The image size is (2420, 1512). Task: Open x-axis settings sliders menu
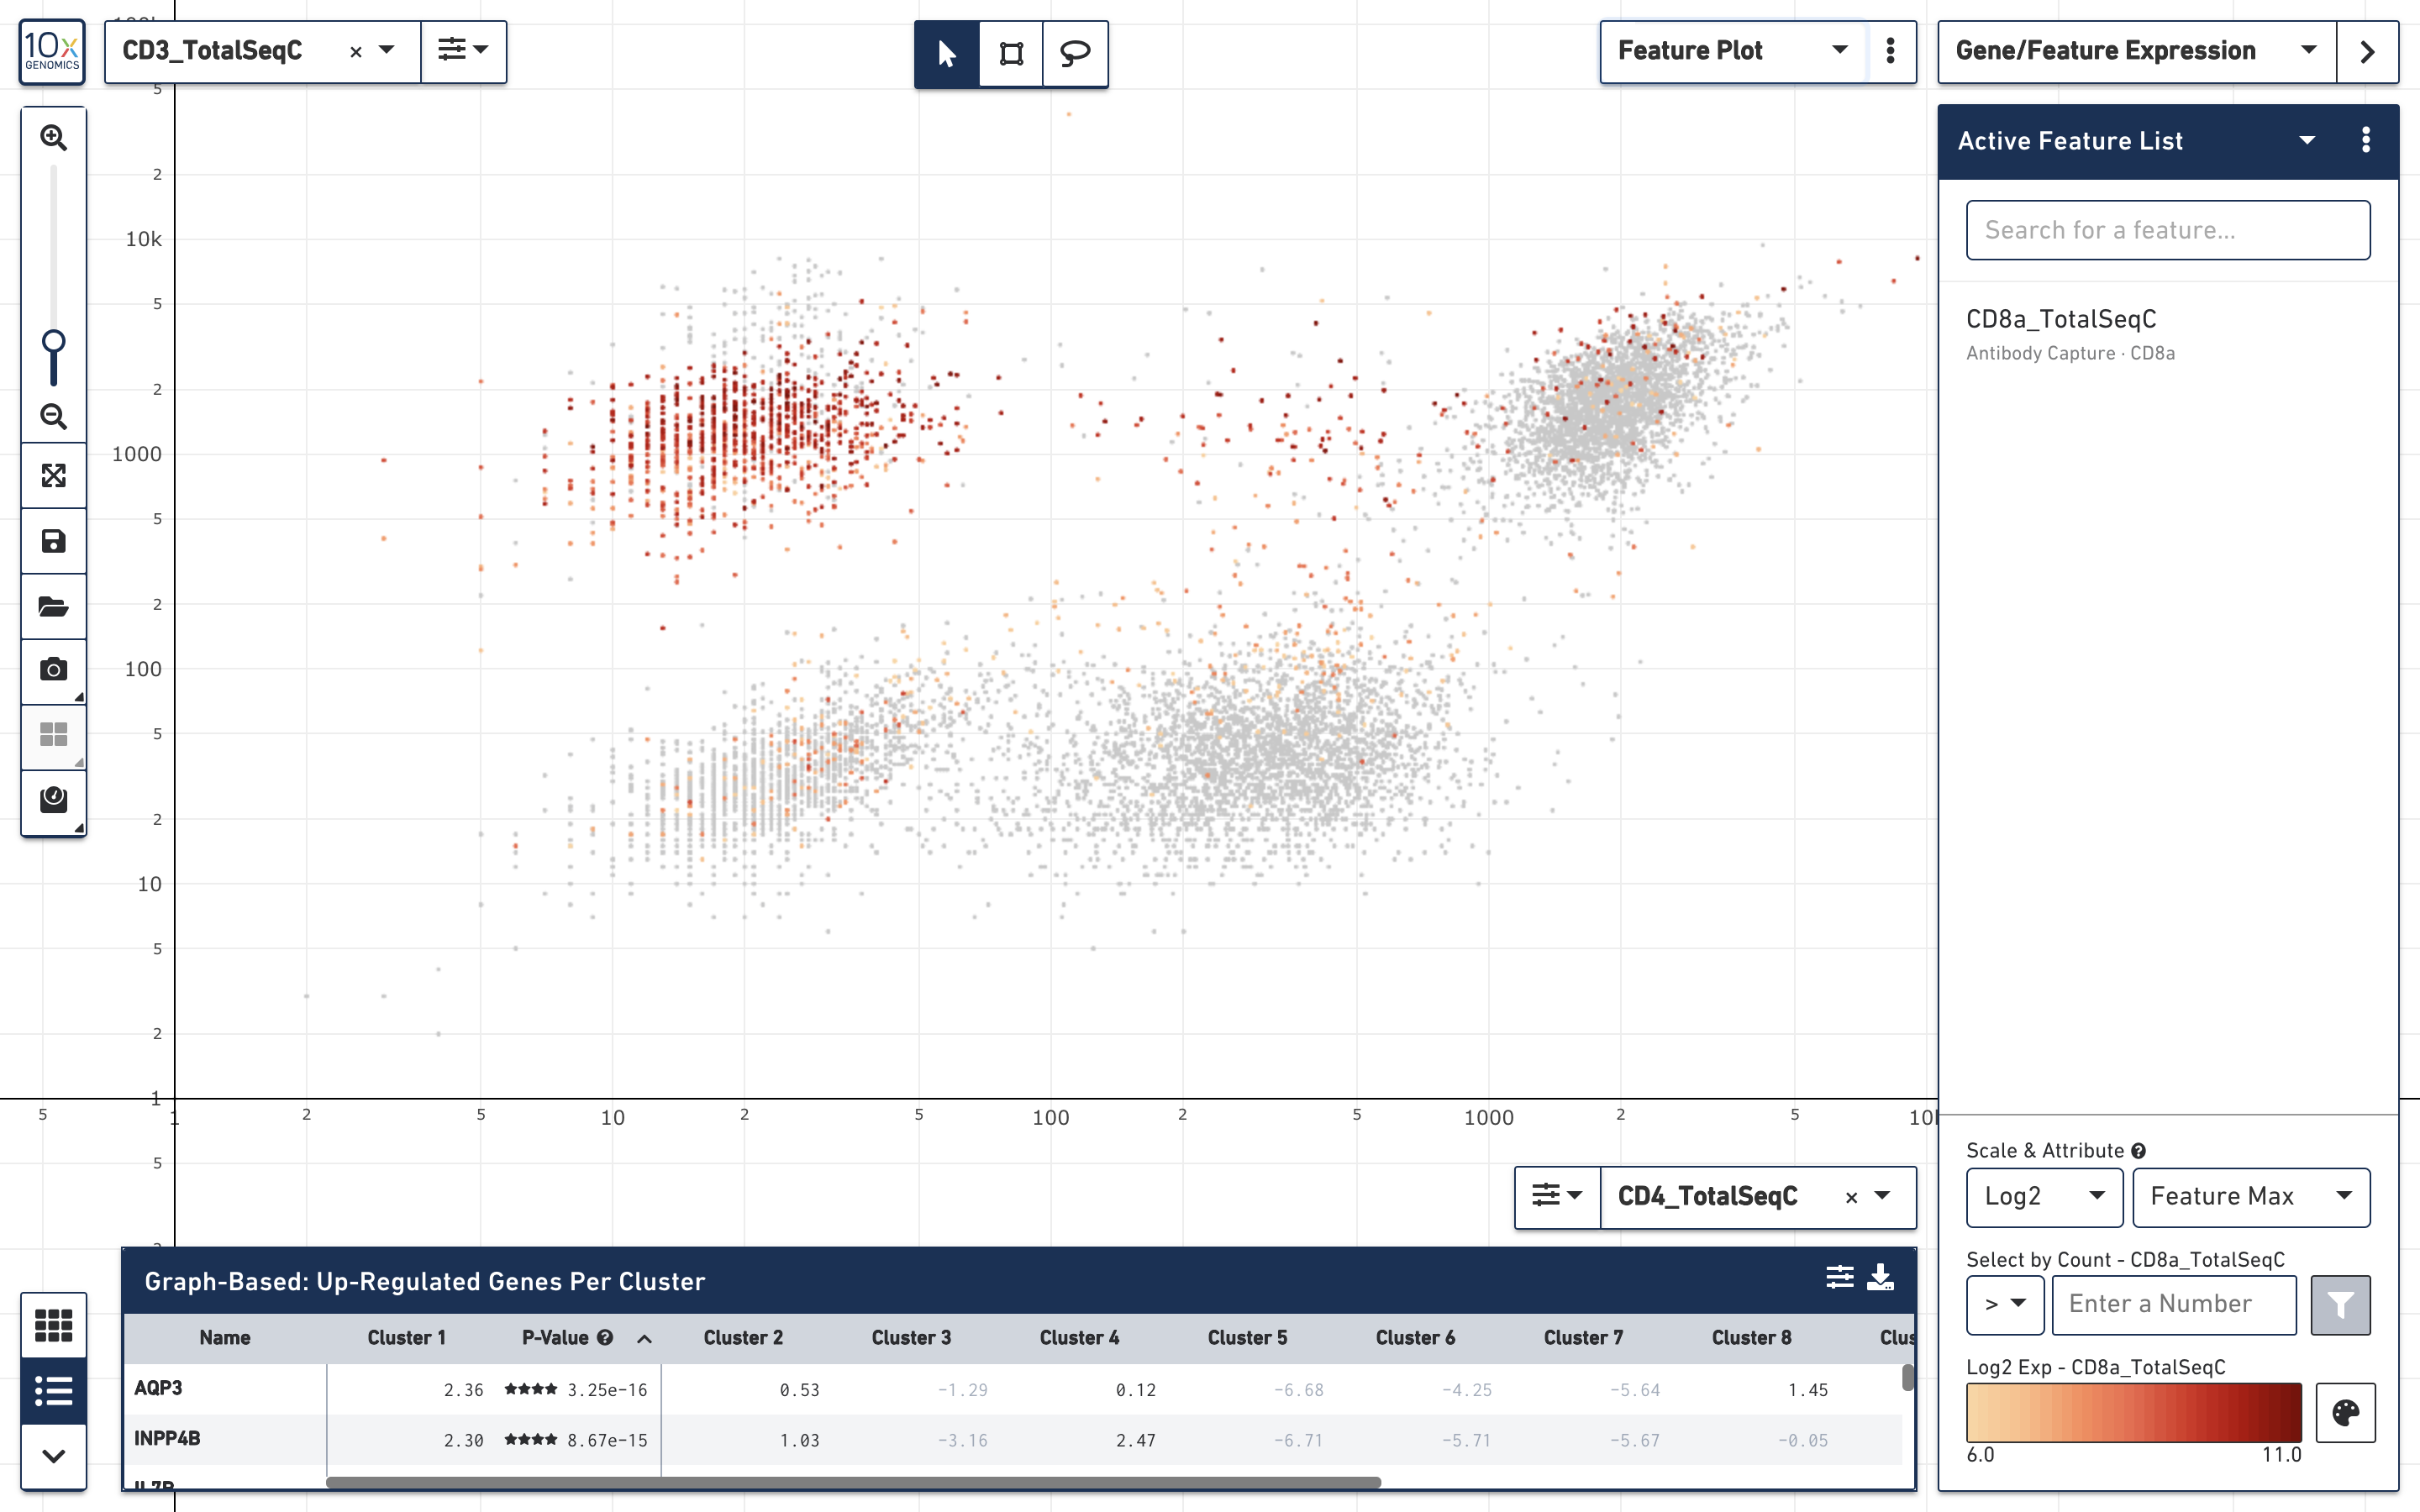click(x=1557, y=1196)
